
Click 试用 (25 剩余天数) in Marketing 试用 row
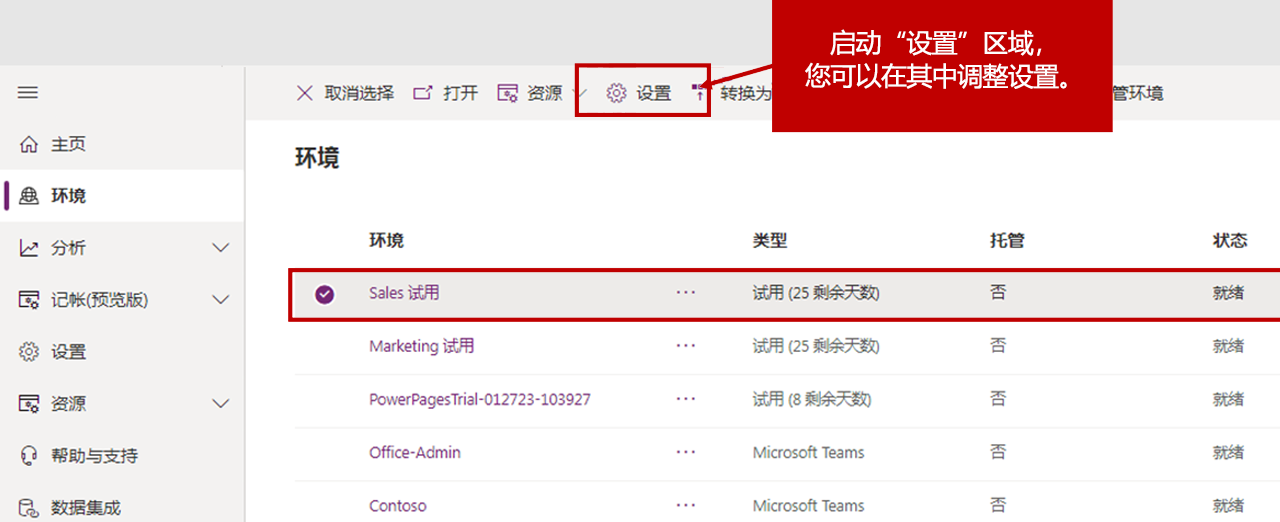pos(816,346)
